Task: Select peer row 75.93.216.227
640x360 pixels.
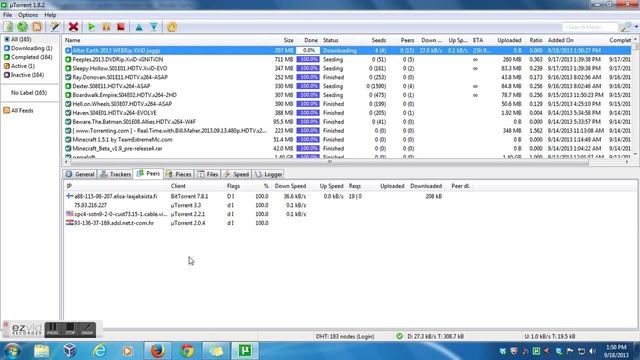Action: [x=351, y=205]
